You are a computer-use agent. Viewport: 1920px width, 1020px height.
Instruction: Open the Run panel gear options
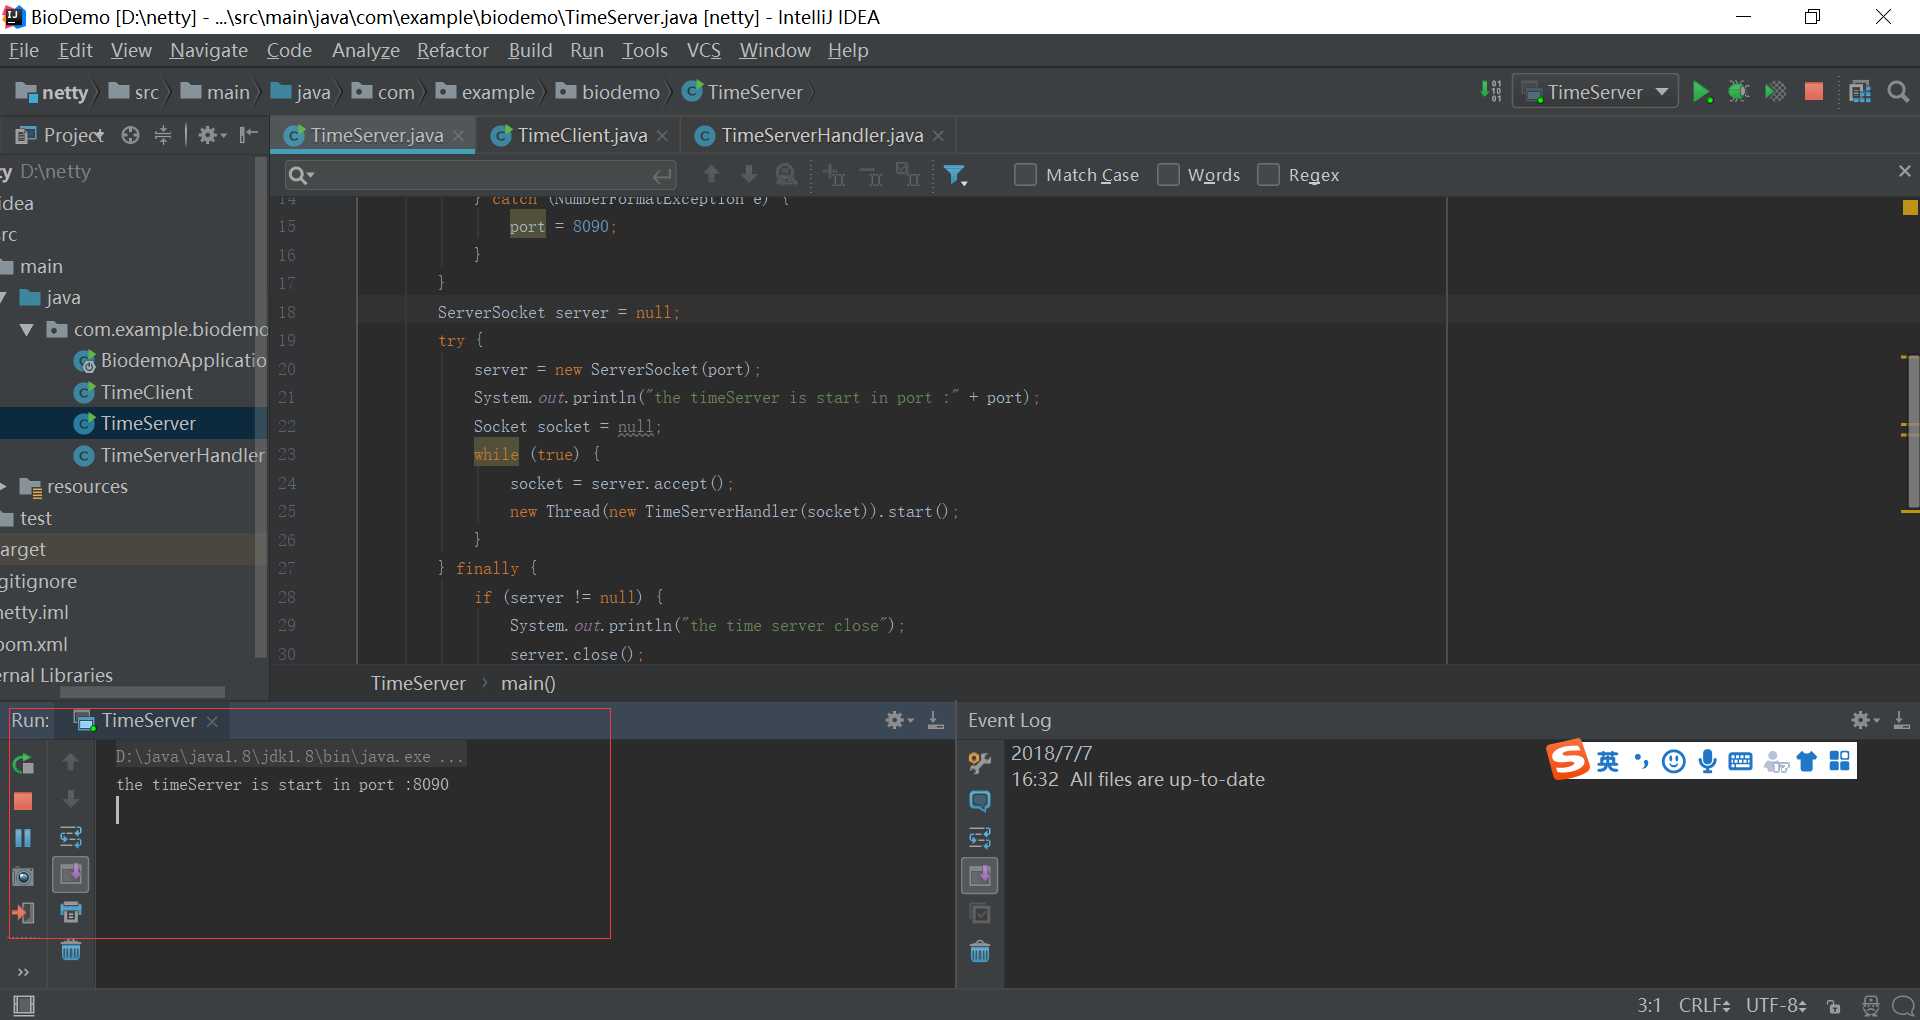point(899,720)
